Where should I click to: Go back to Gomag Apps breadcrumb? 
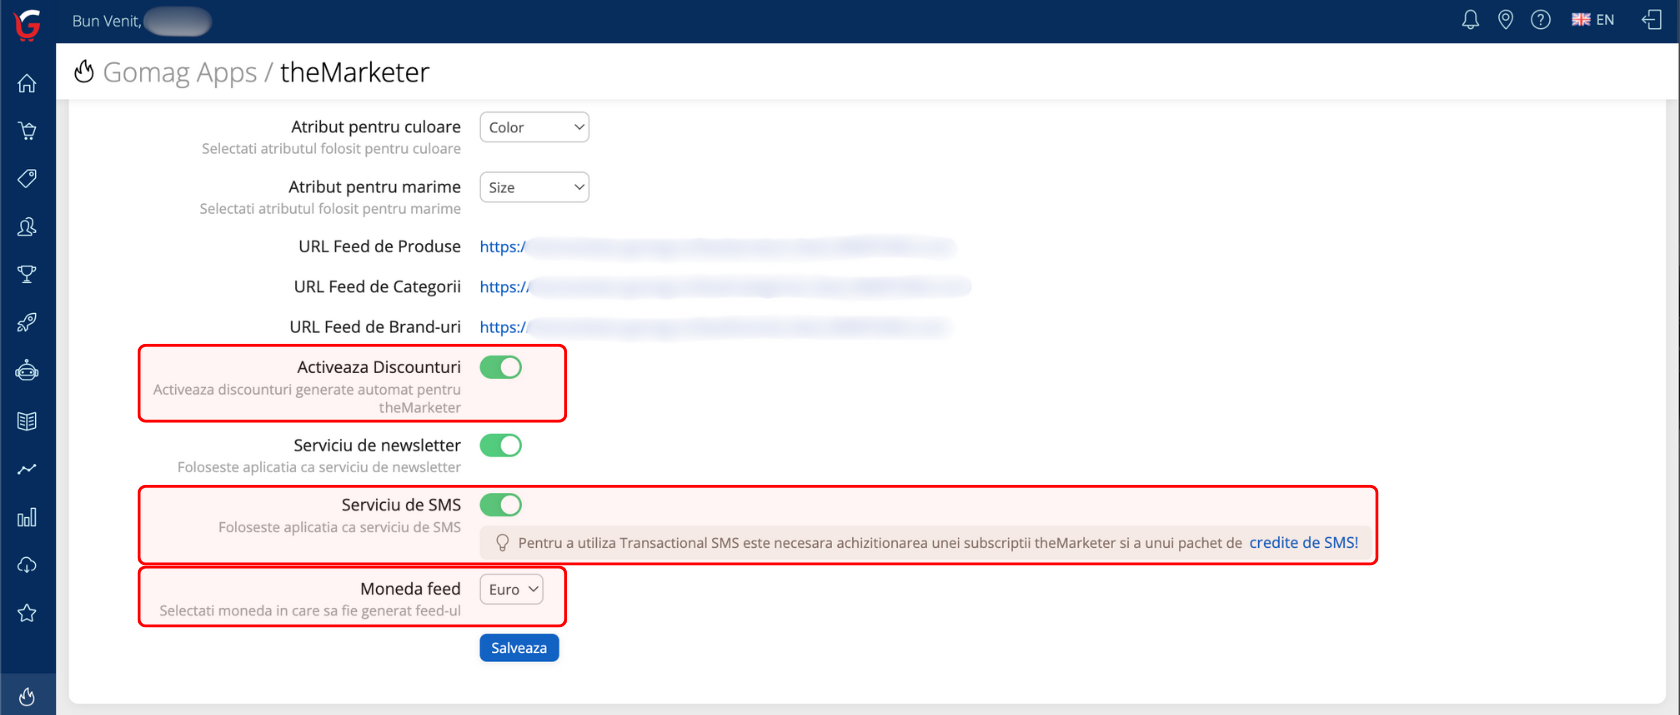tap(180, 73)
